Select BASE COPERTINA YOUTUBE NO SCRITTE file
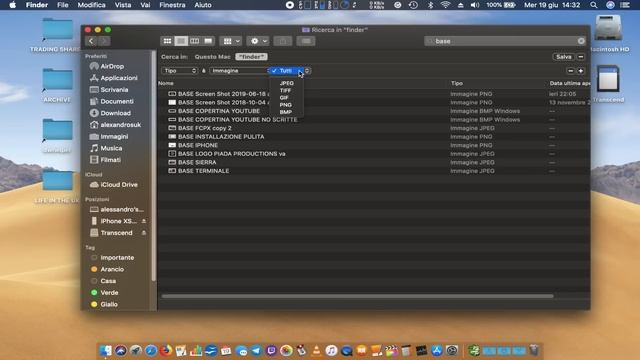 pyautogui.click(x=238, y=120)
